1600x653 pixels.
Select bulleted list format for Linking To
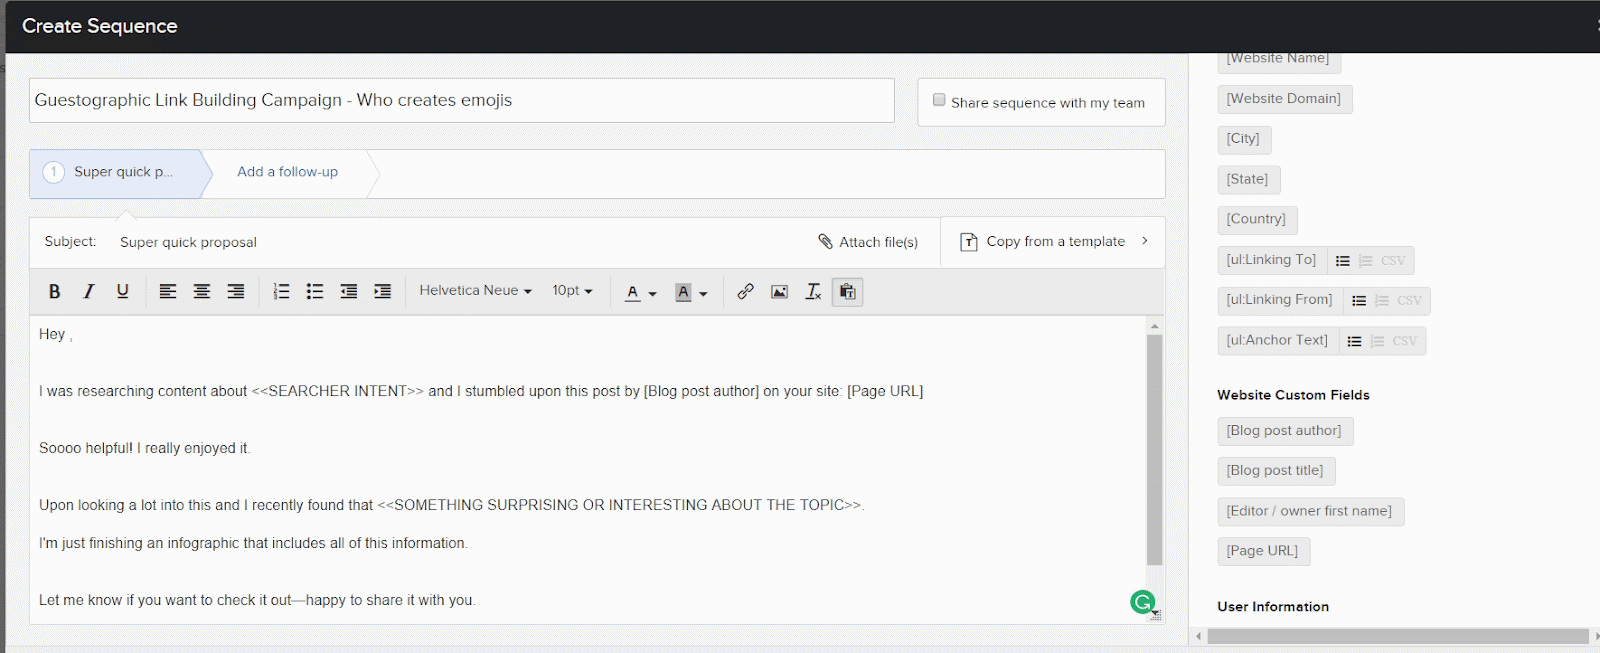1342,261
